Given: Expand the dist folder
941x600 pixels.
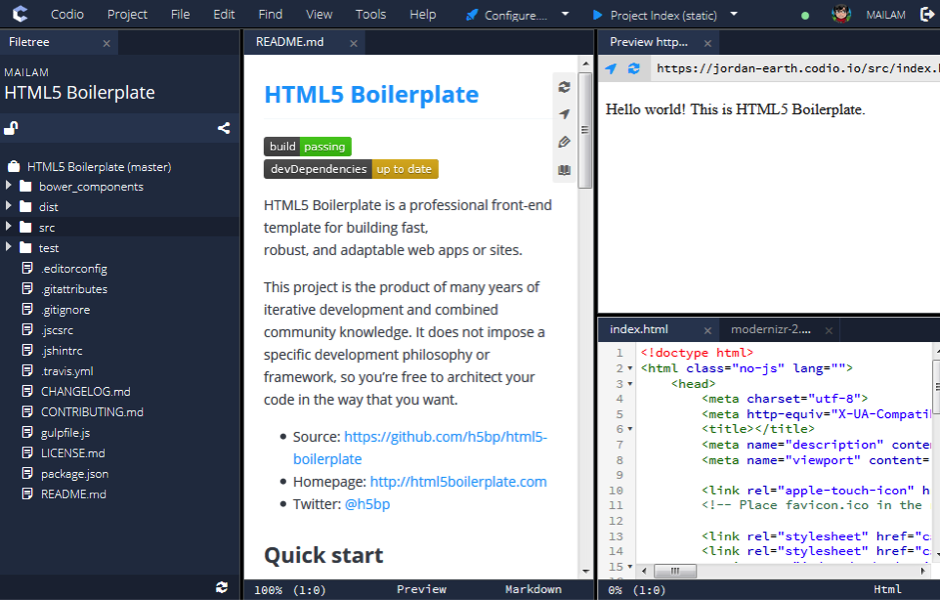Looking at the screenshot, I should click(x=8, y=206).
